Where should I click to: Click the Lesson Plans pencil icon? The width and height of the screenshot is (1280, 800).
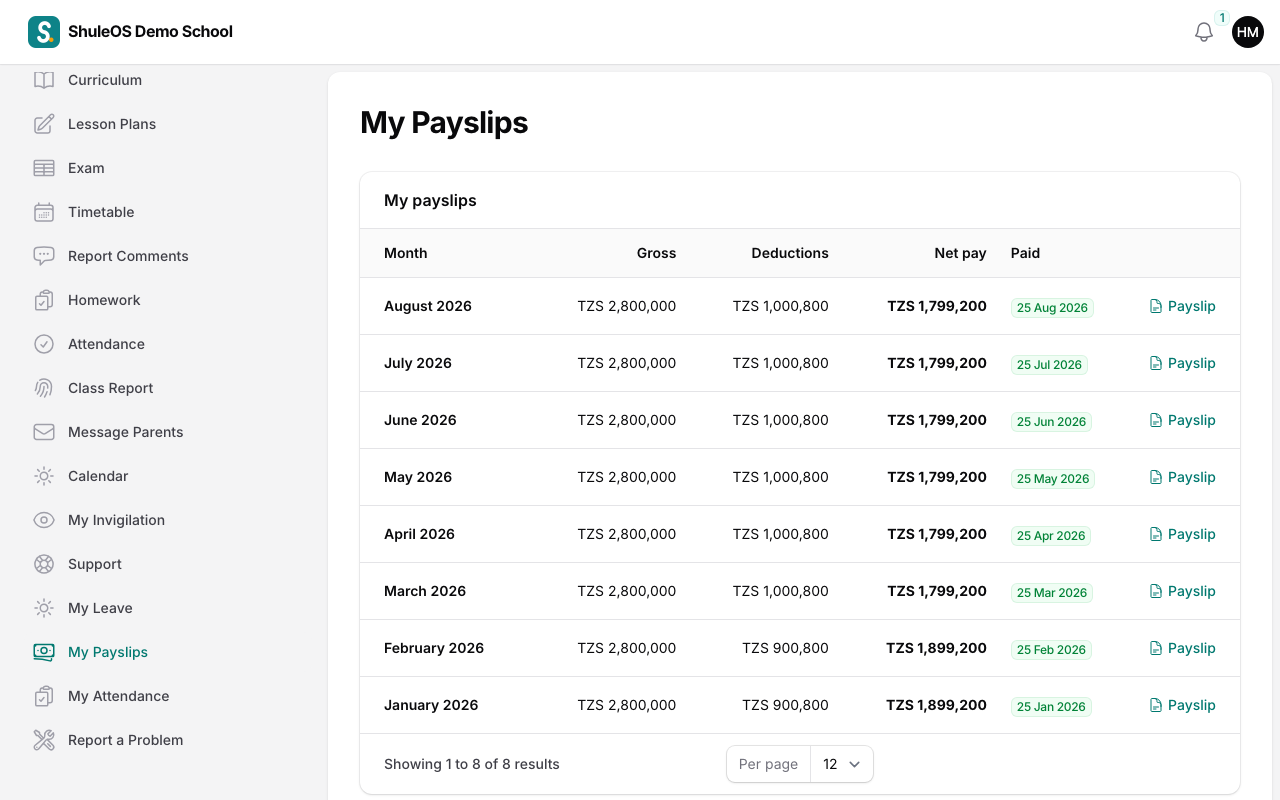point(44,124)
